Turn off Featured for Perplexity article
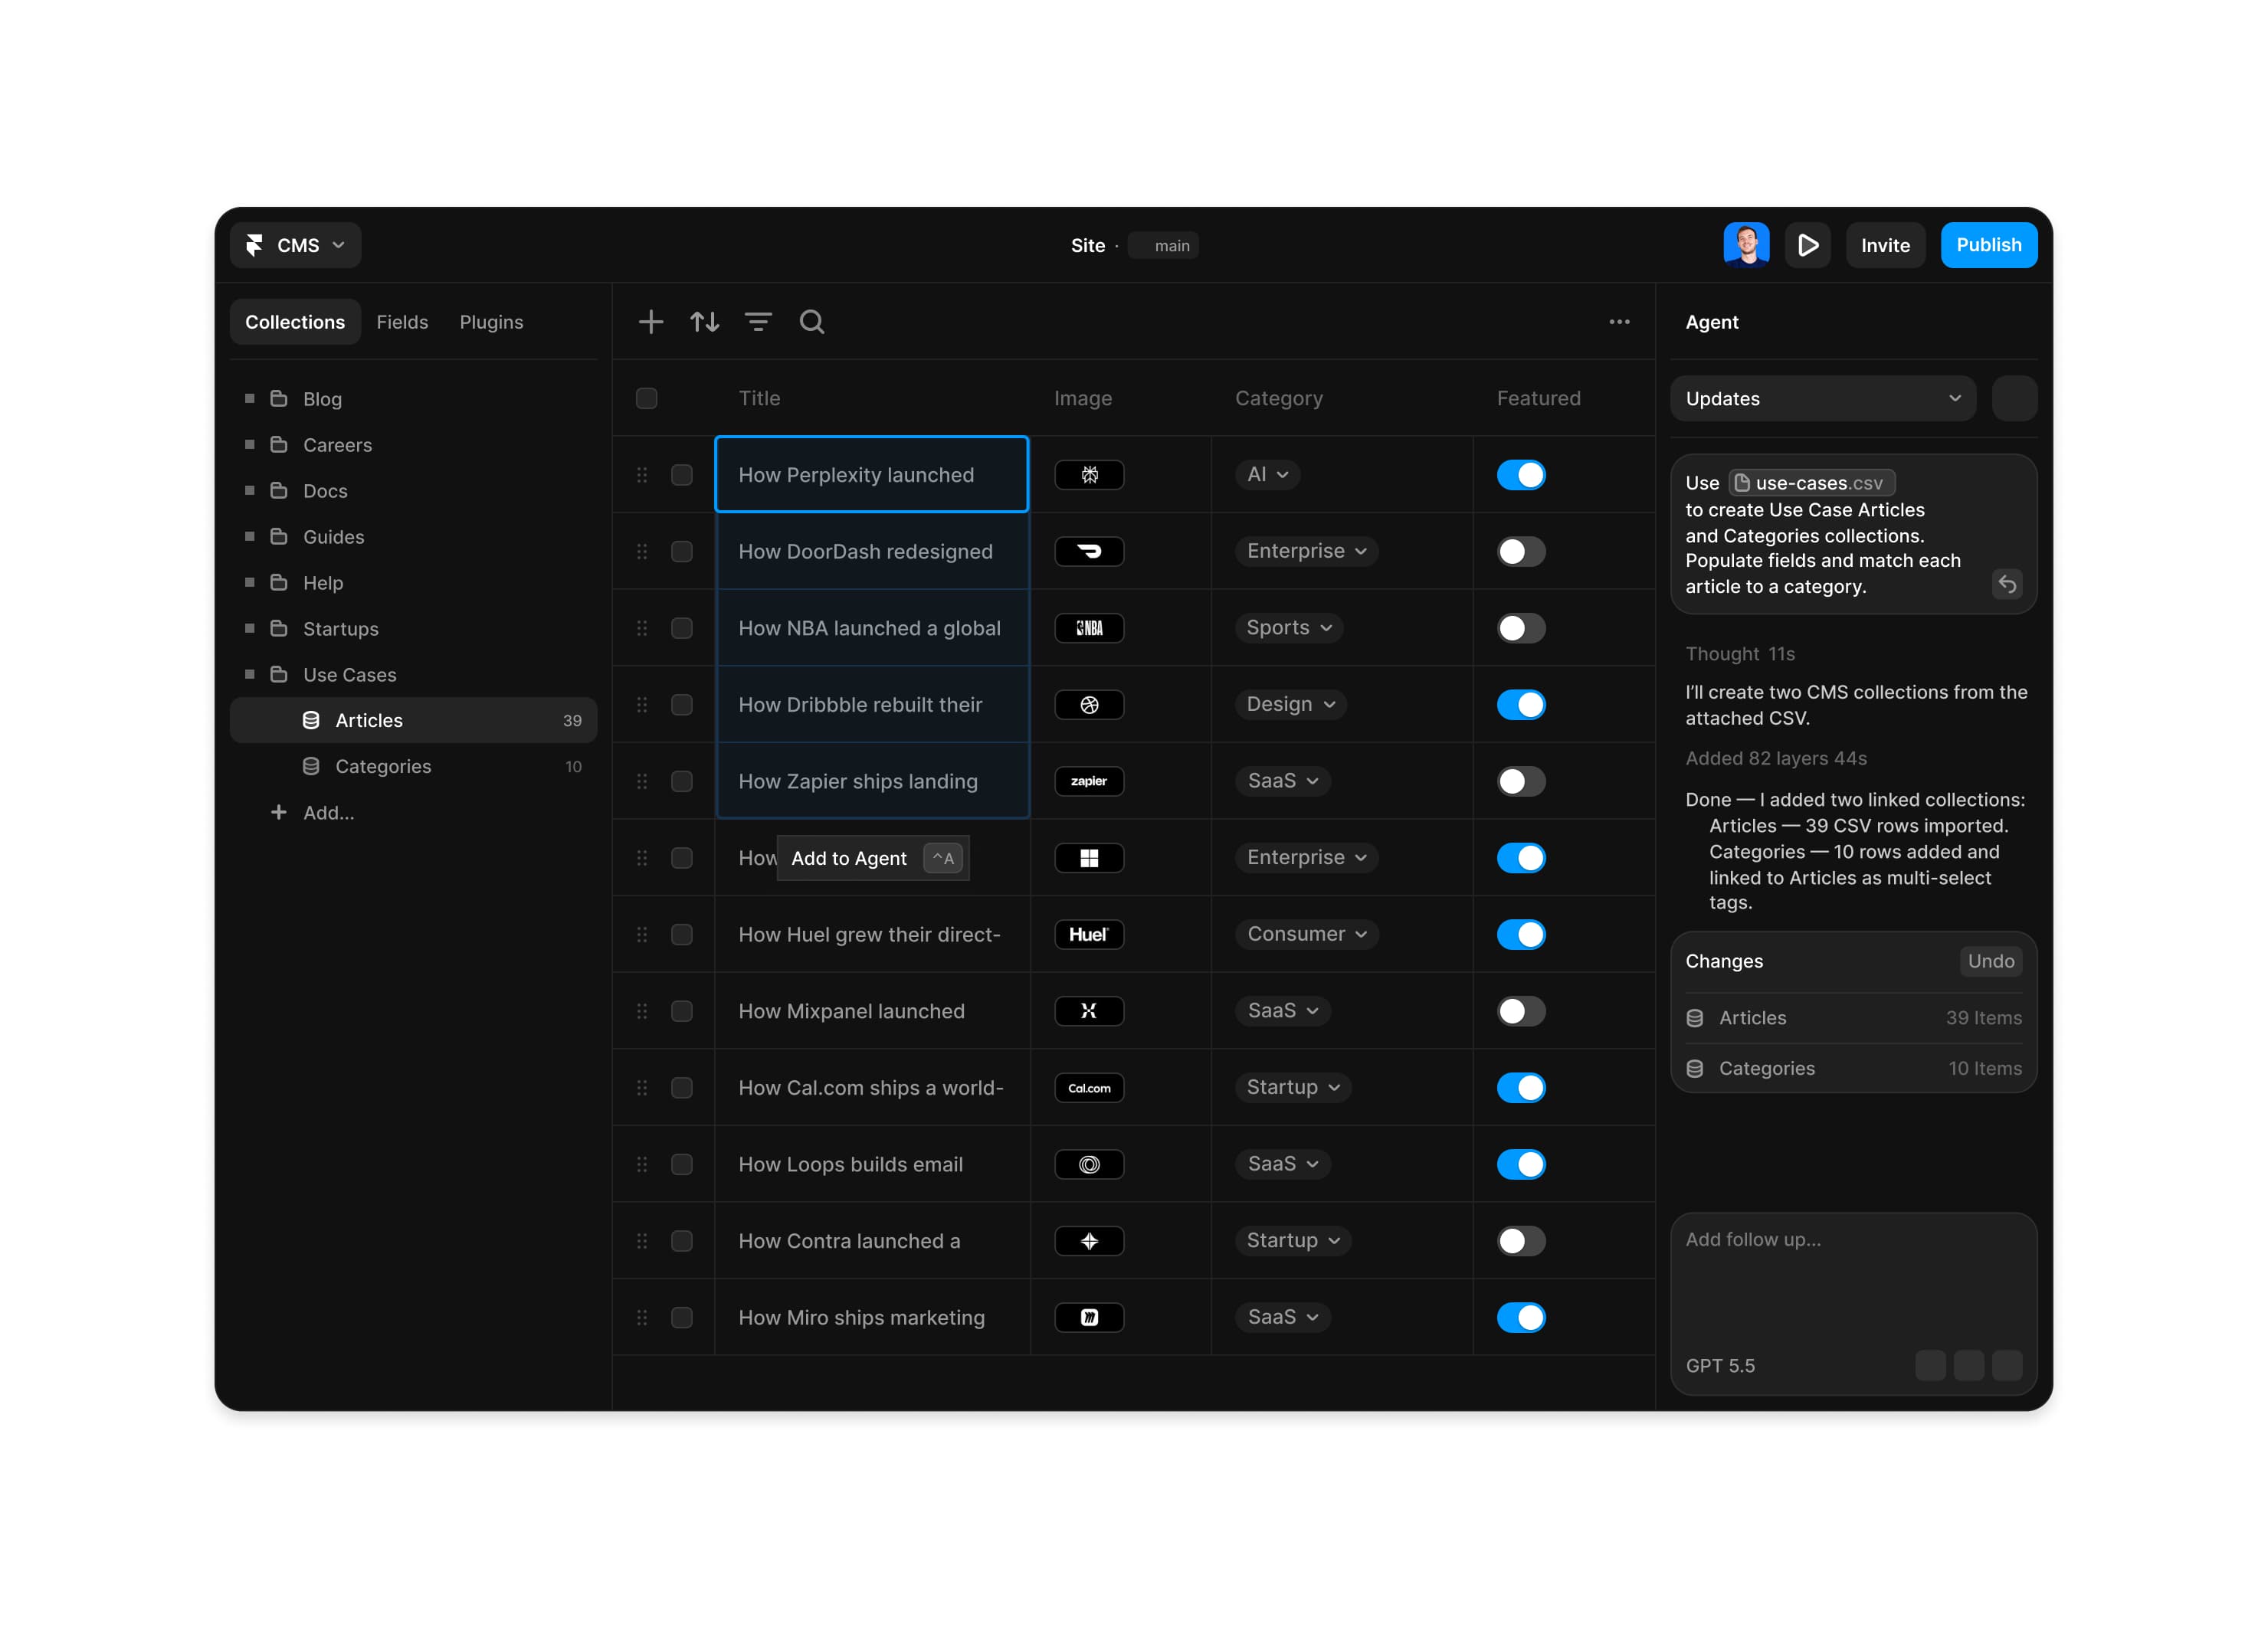This screenshot has width=2268, height=1634. click(x=1521, y=475)
